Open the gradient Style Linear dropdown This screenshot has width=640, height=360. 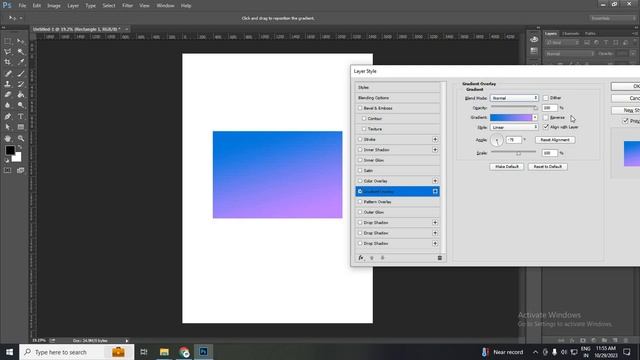click(514, 127)
